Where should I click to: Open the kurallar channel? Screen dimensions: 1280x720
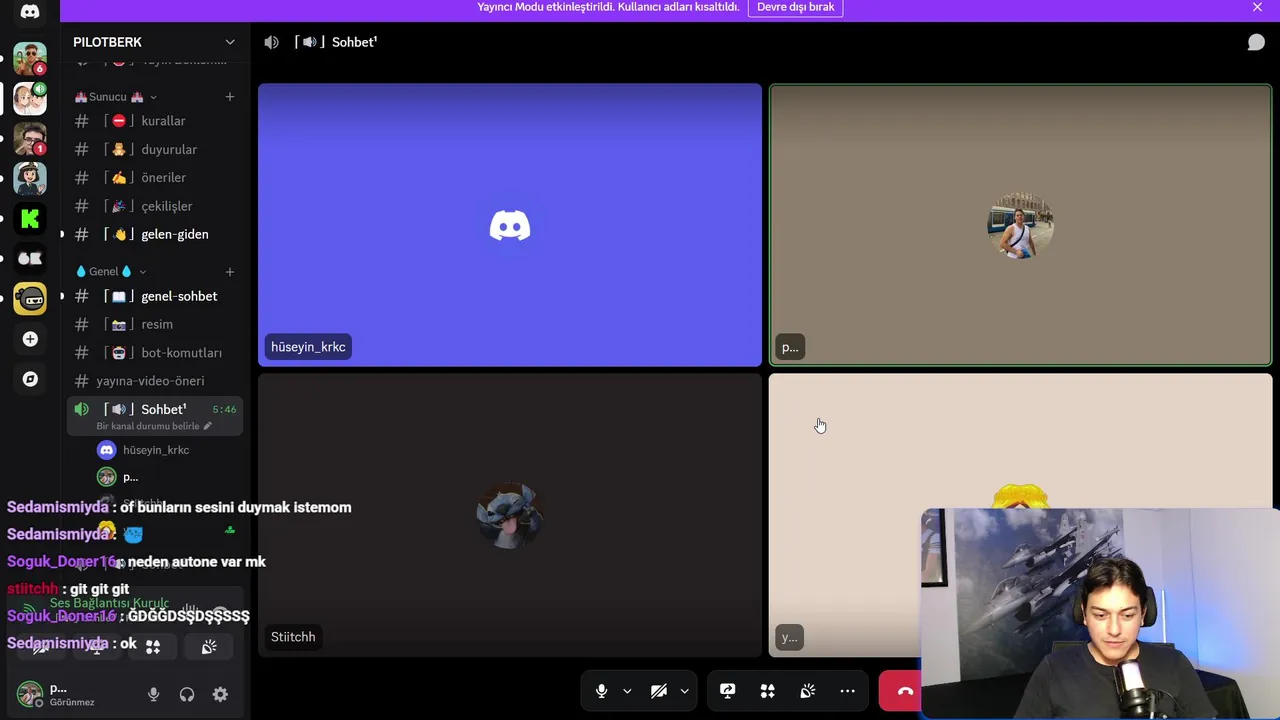tap(155, 121)
